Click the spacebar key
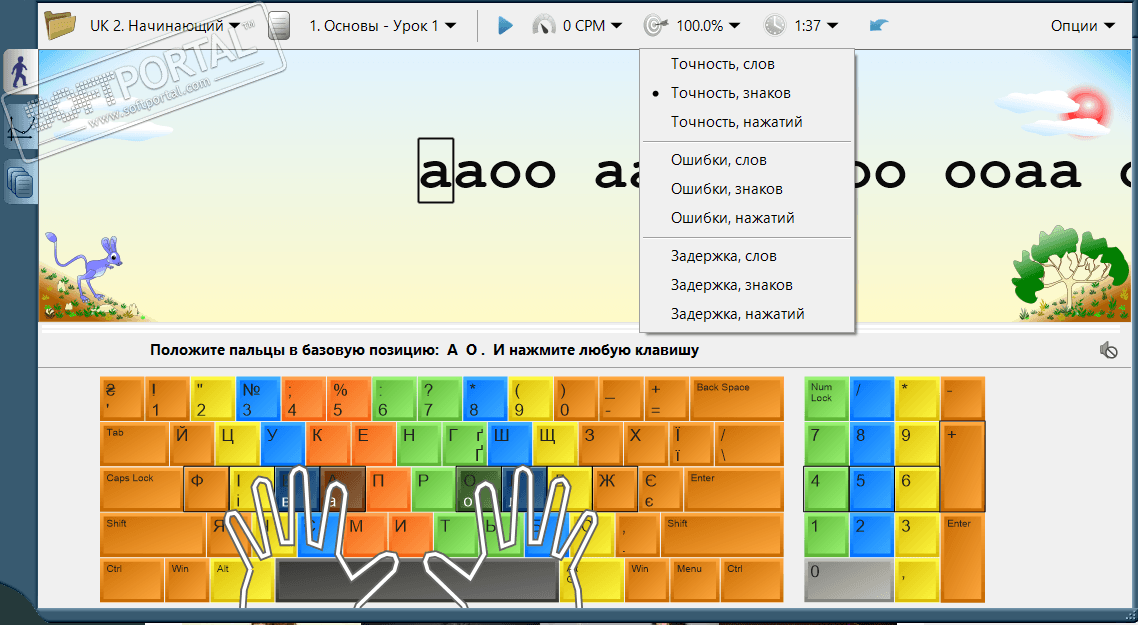The image size is (1138, 625). point(417,580)
